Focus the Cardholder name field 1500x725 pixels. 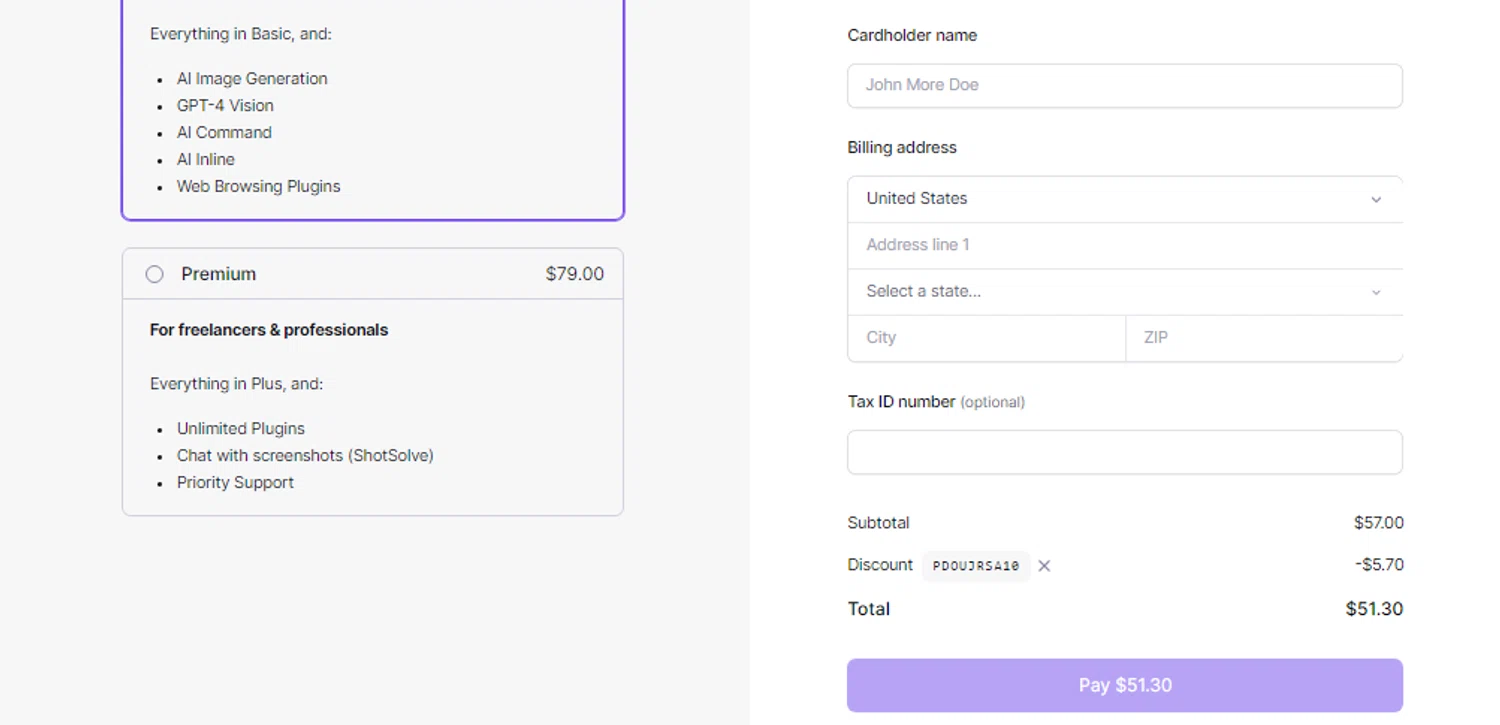click(x=1125, y=86)
